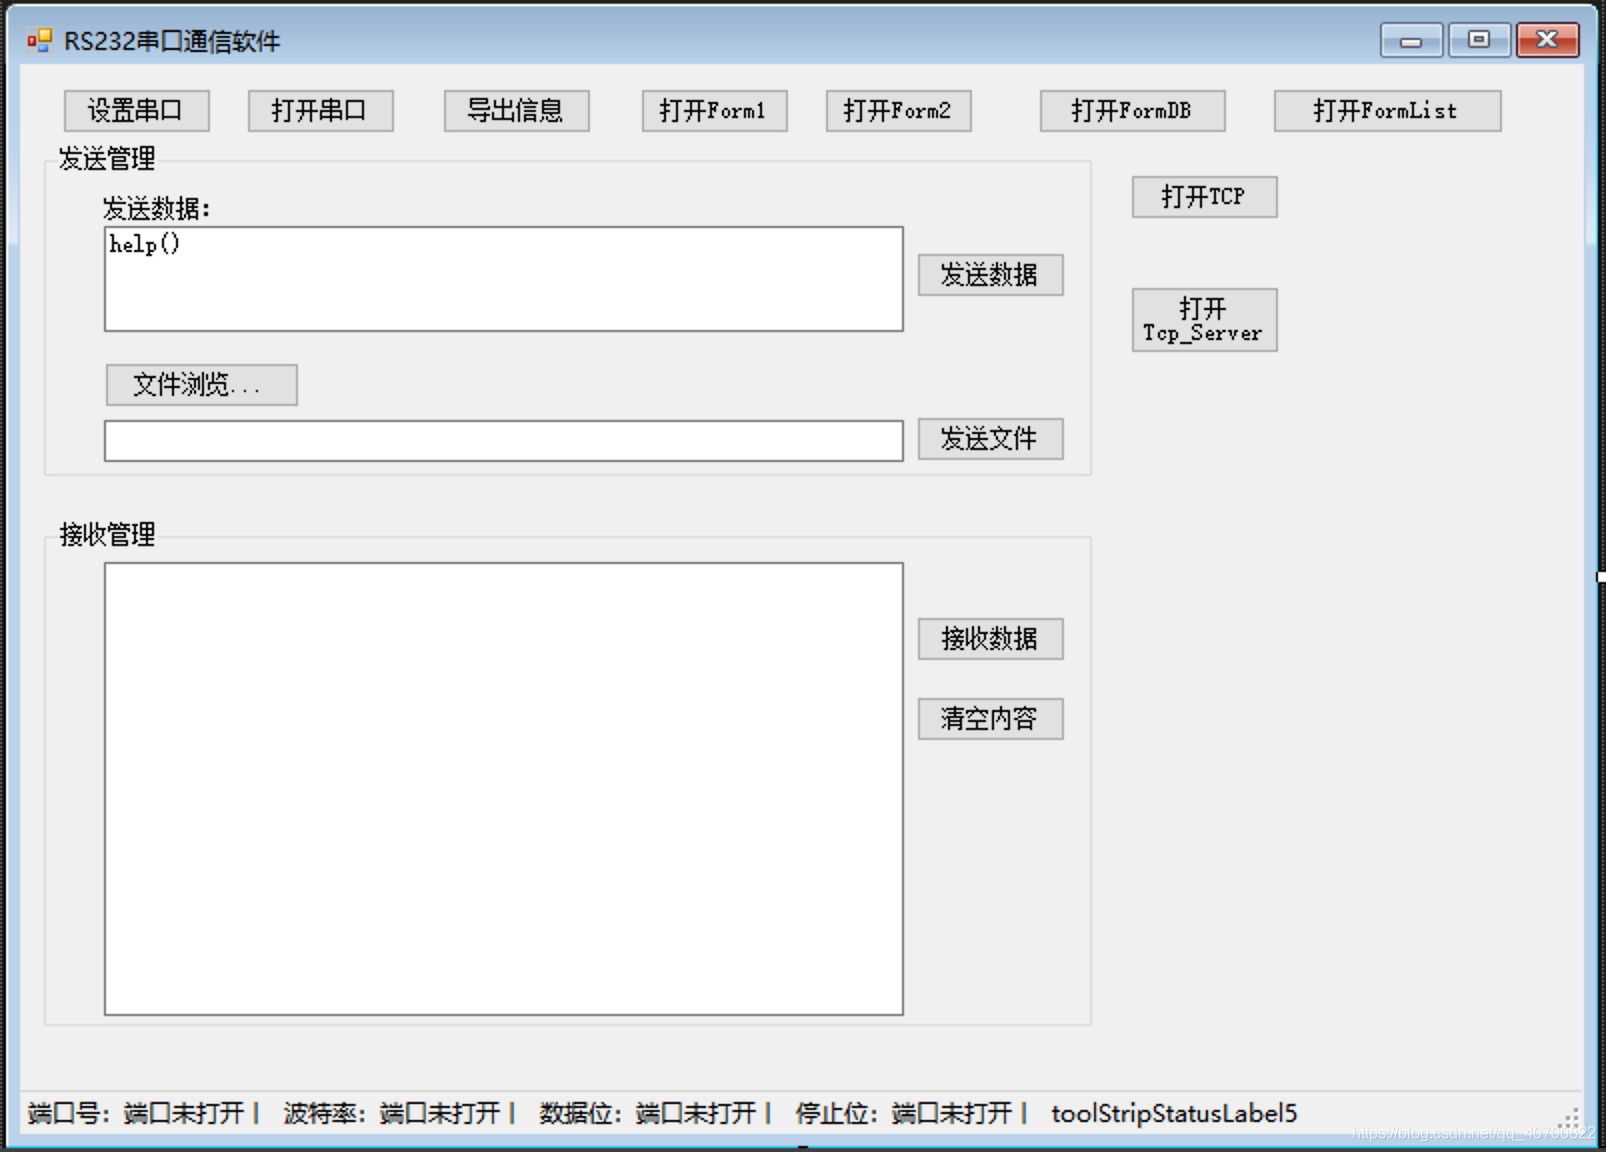
Task: Launch Form2 using 打开Form2 button
Action: 898,111
